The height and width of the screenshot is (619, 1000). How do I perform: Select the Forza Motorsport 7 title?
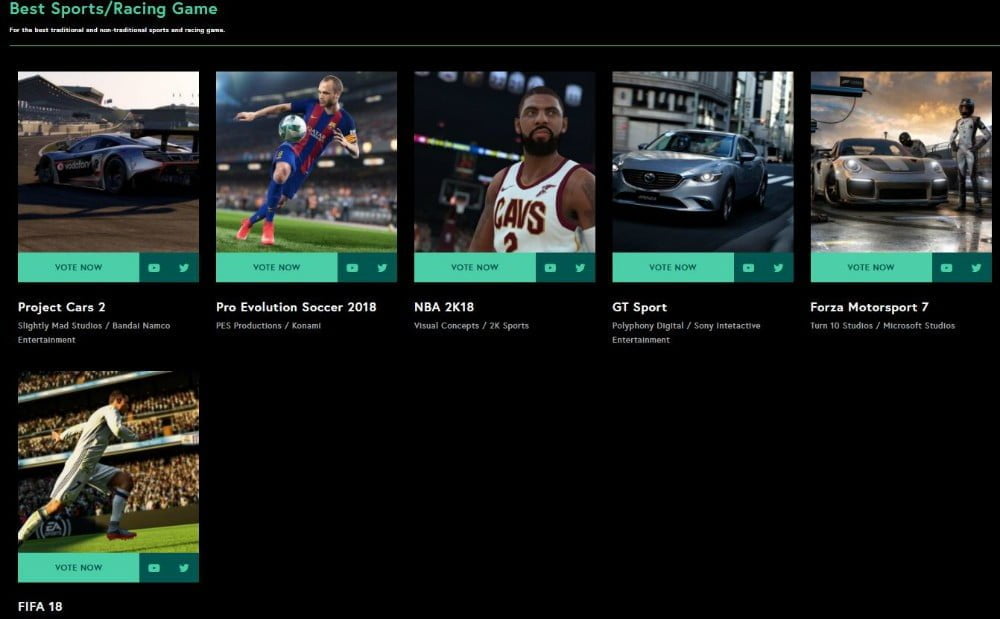(869, 307)
